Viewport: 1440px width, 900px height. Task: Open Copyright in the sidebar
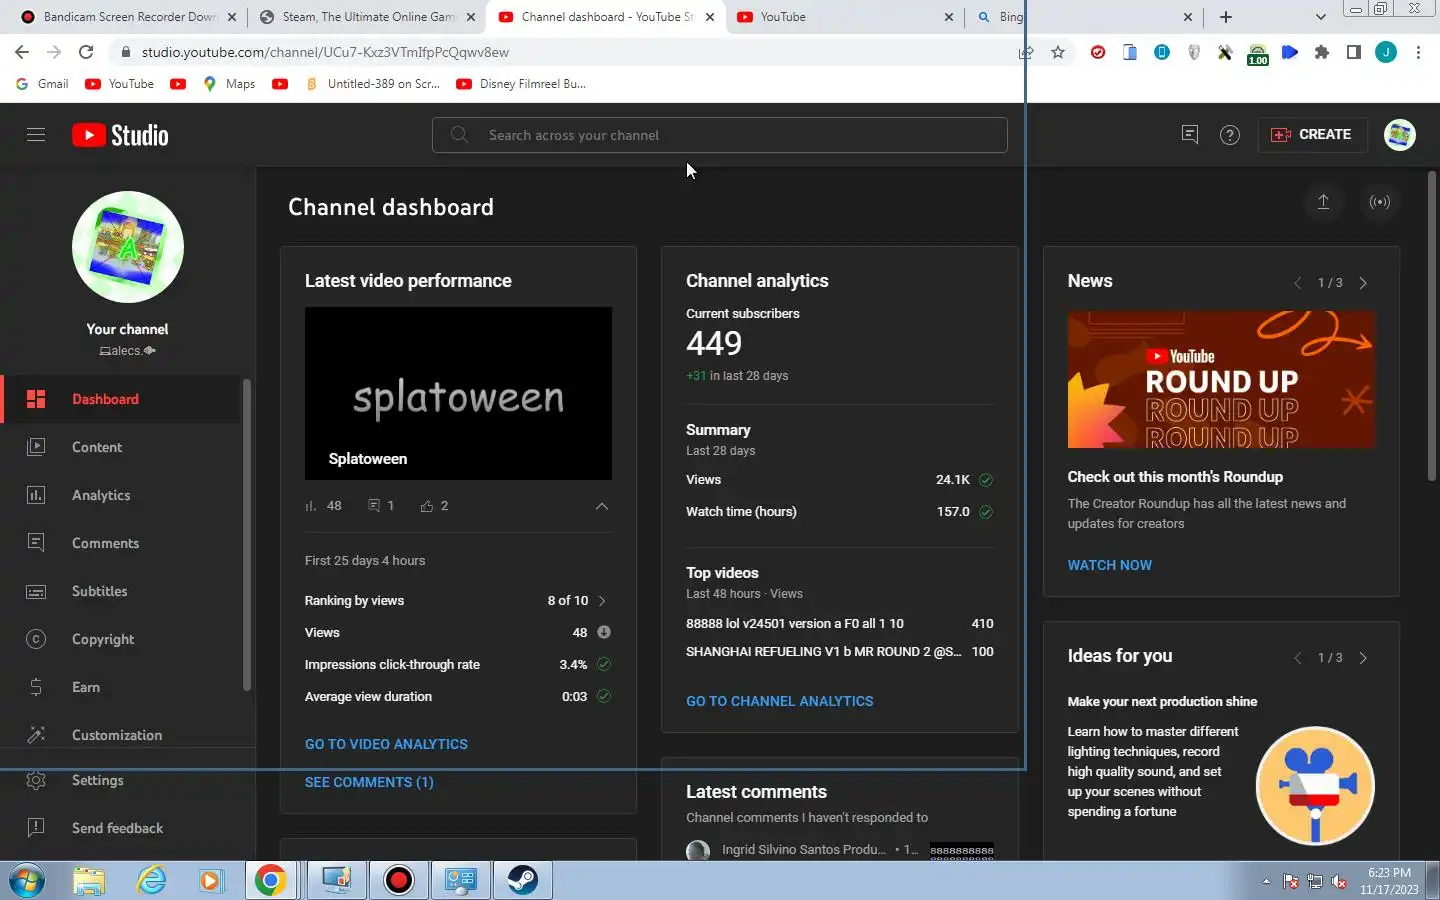coord(122,639)
